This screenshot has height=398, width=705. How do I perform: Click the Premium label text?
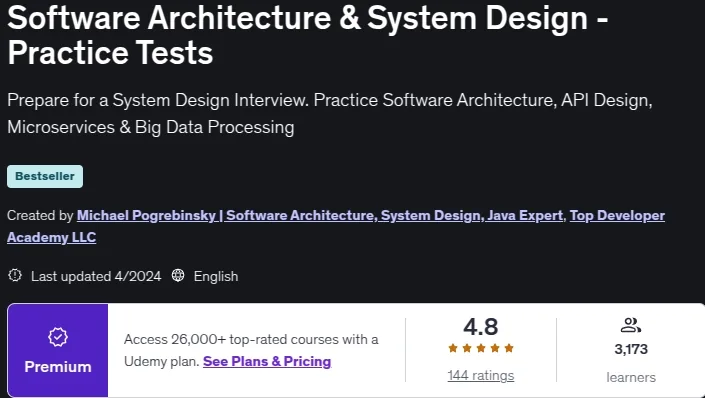[58, 367]
